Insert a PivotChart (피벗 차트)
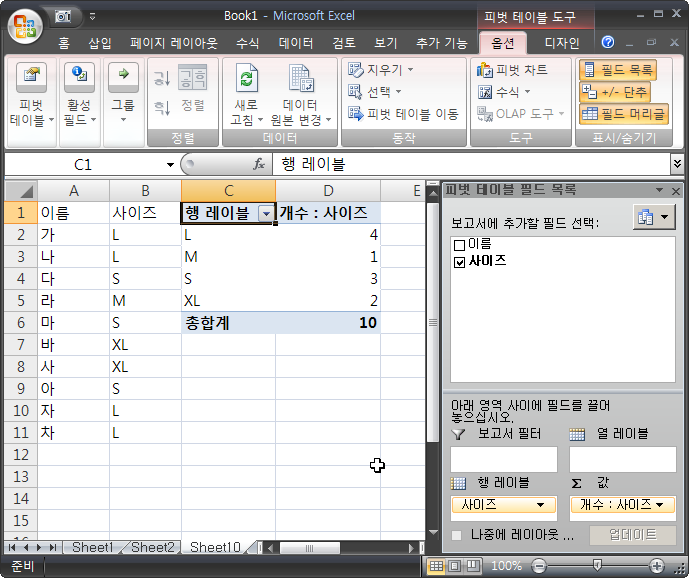The height and width of the screenshot is (578, 689). tap(512, 69)
